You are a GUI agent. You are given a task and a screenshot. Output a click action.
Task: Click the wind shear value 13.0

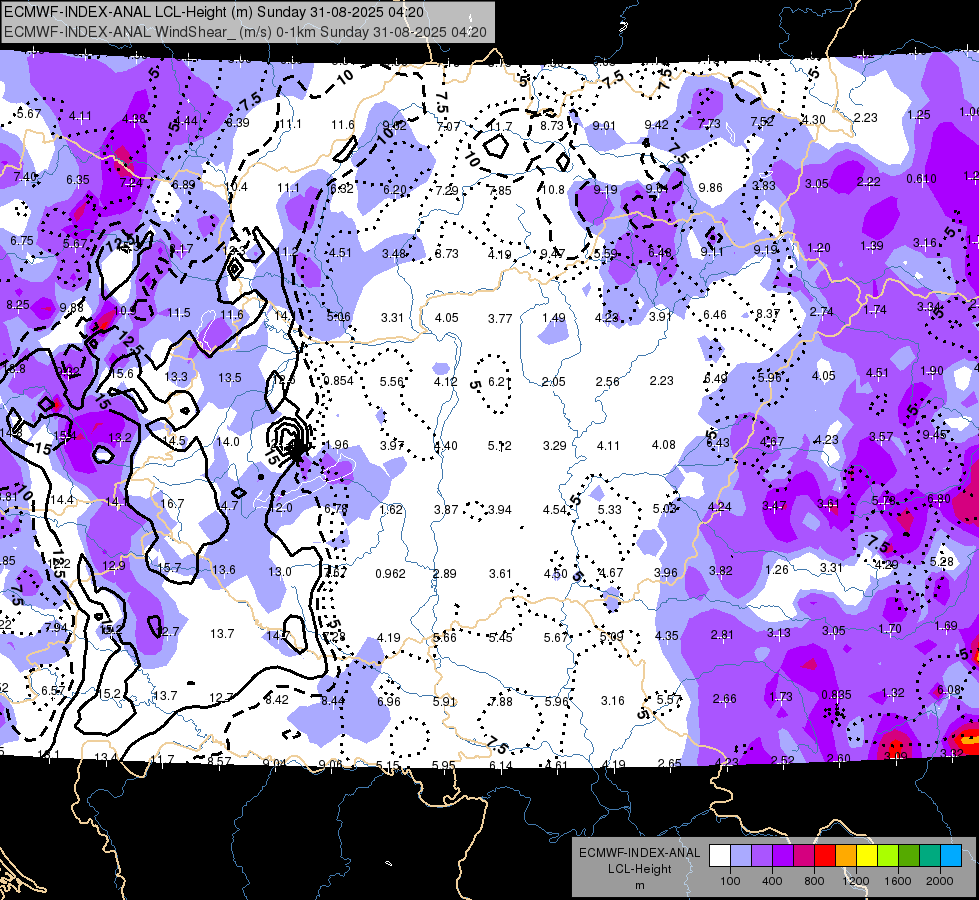tap(280, 571)
